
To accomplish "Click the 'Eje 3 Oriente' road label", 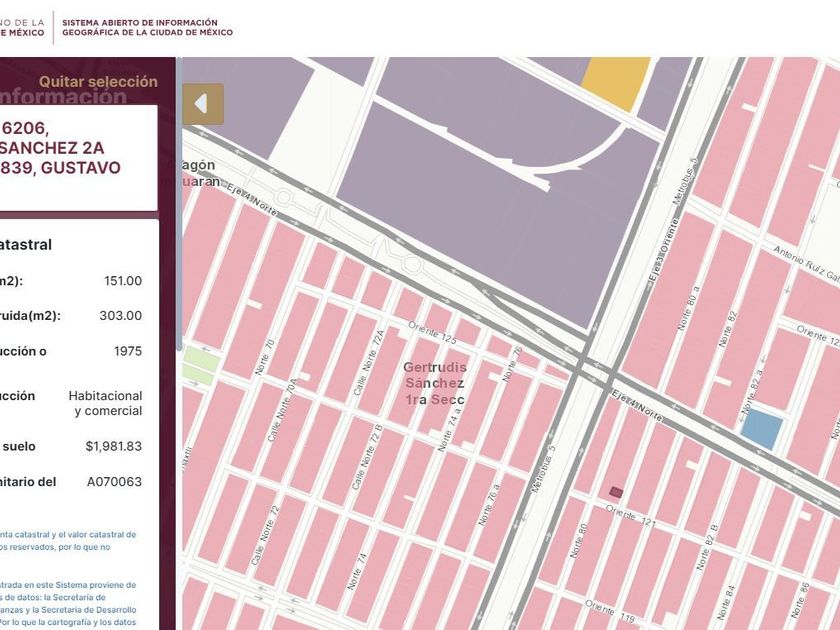I will (663, 252).
